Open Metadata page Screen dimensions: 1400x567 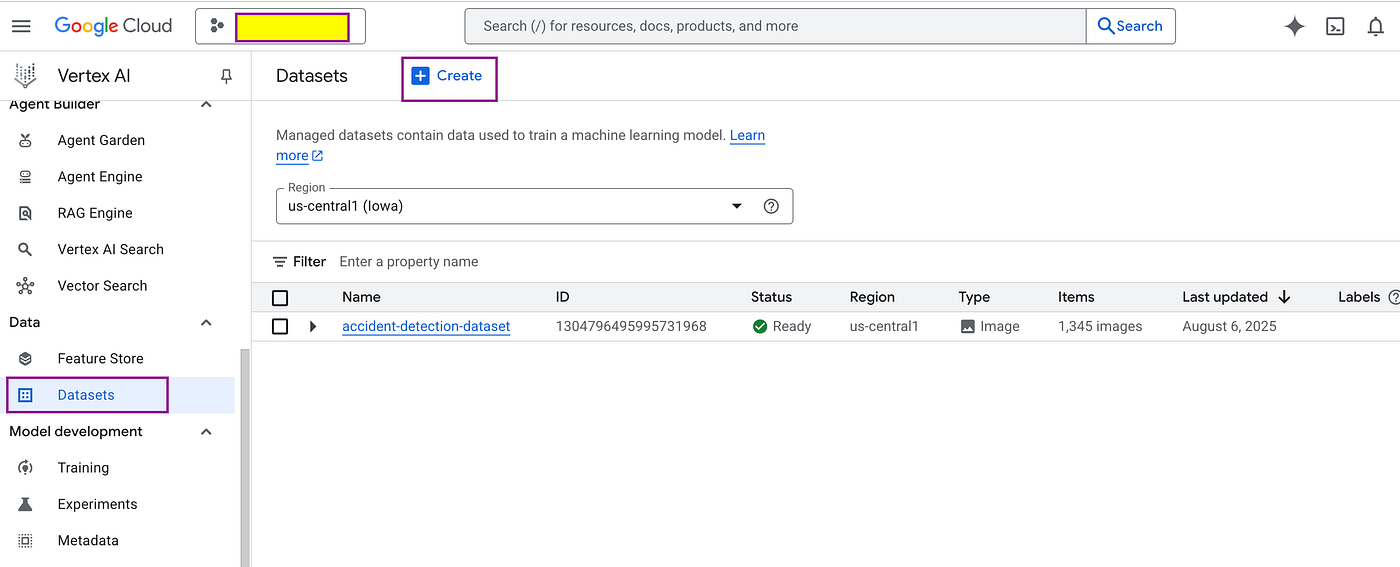pos(88,540)
